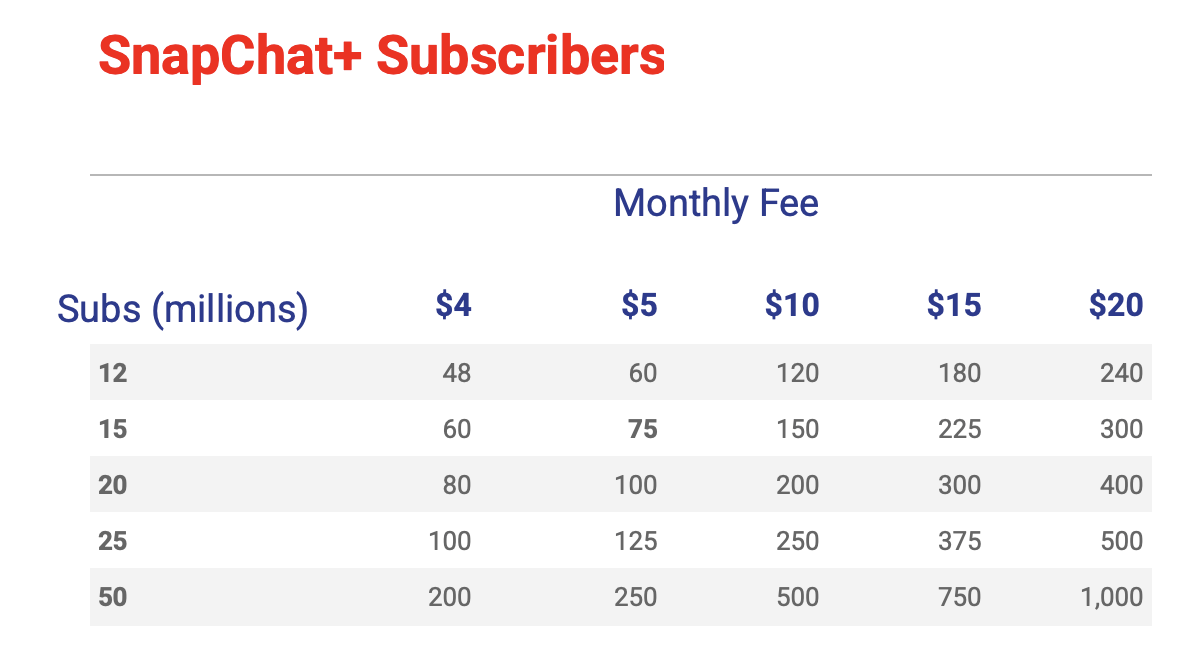Select the 20 million subs row label
1204x662 pixels.
[x=113, y=485]
